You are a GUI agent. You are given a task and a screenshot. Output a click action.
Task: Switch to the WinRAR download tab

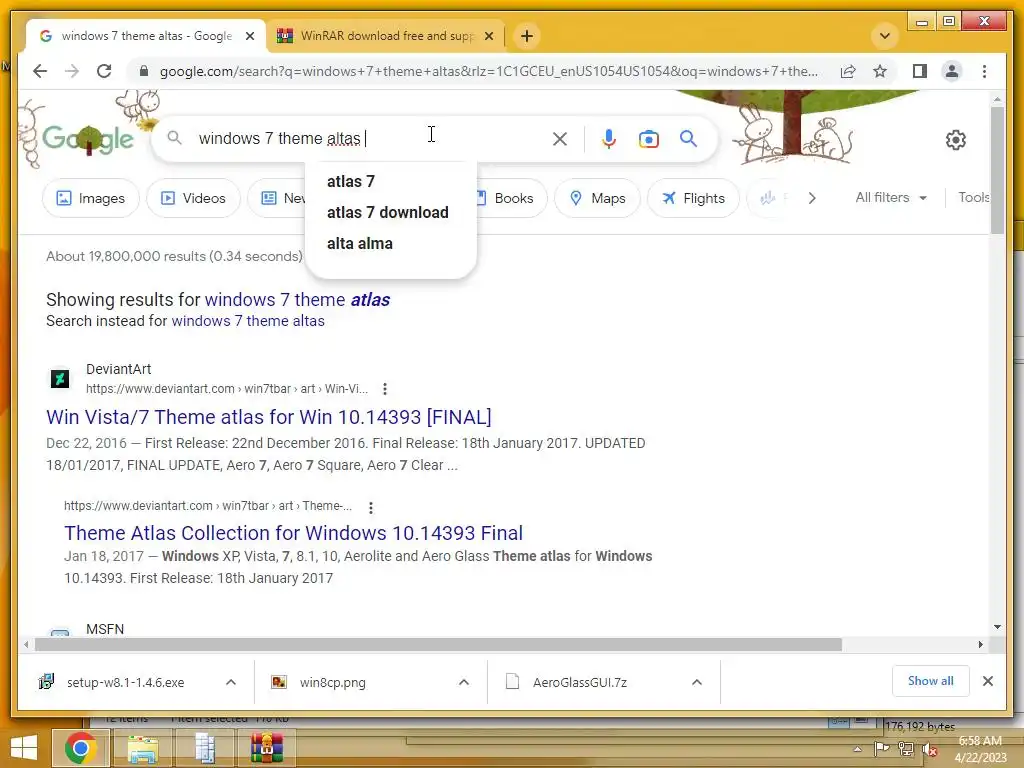point(386,36)
